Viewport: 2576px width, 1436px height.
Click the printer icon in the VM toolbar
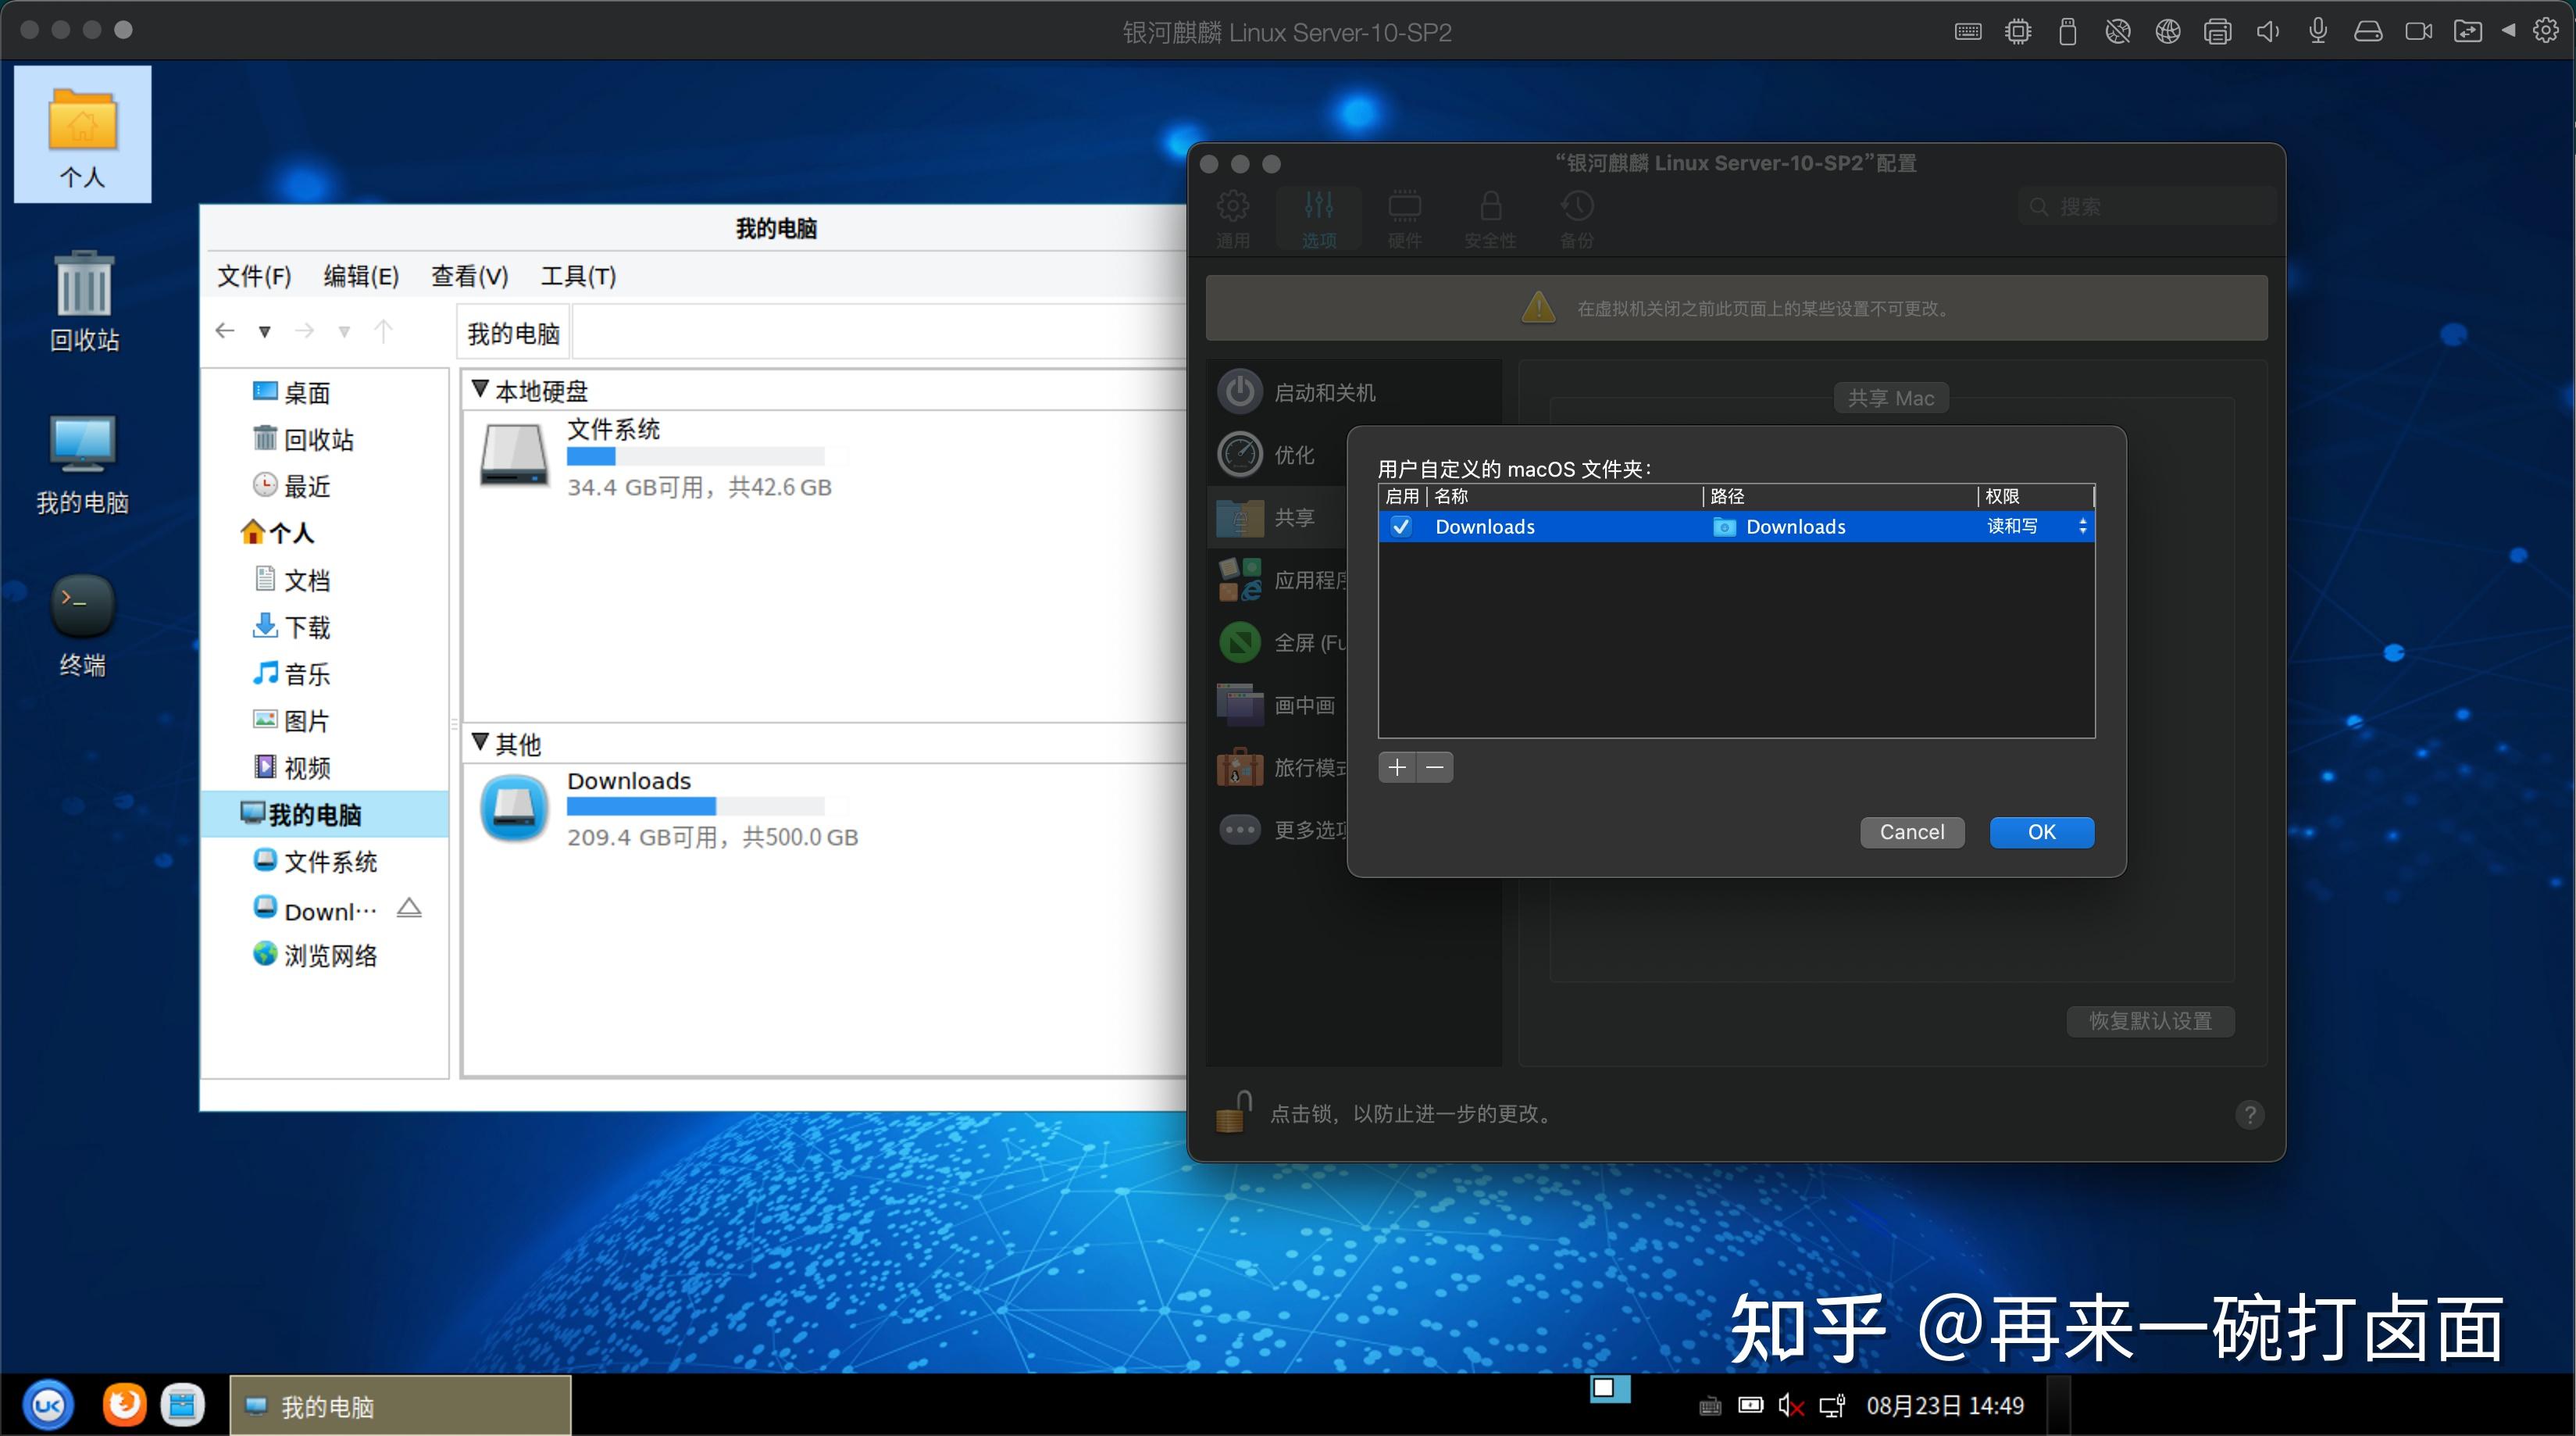point(2217,31)
